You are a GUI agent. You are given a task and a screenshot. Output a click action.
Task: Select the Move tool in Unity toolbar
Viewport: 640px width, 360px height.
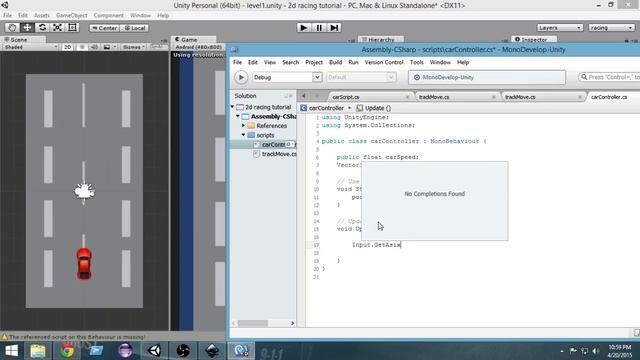[x=27, y=27]
